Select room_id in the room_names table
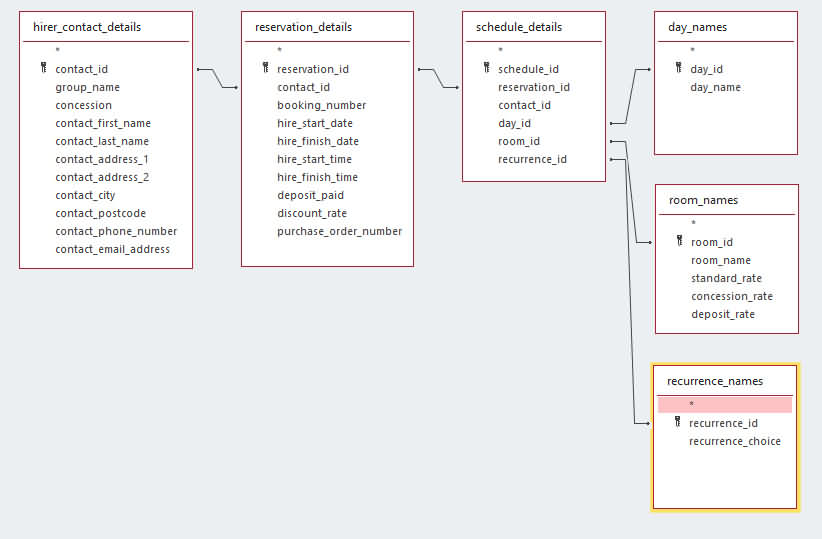The image size is (822, 539). [712, 242]
